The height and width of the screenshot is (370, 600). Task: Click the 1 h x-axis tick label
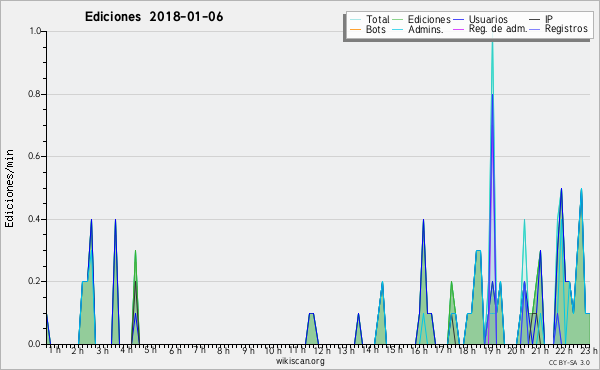(x=55, y=350)
